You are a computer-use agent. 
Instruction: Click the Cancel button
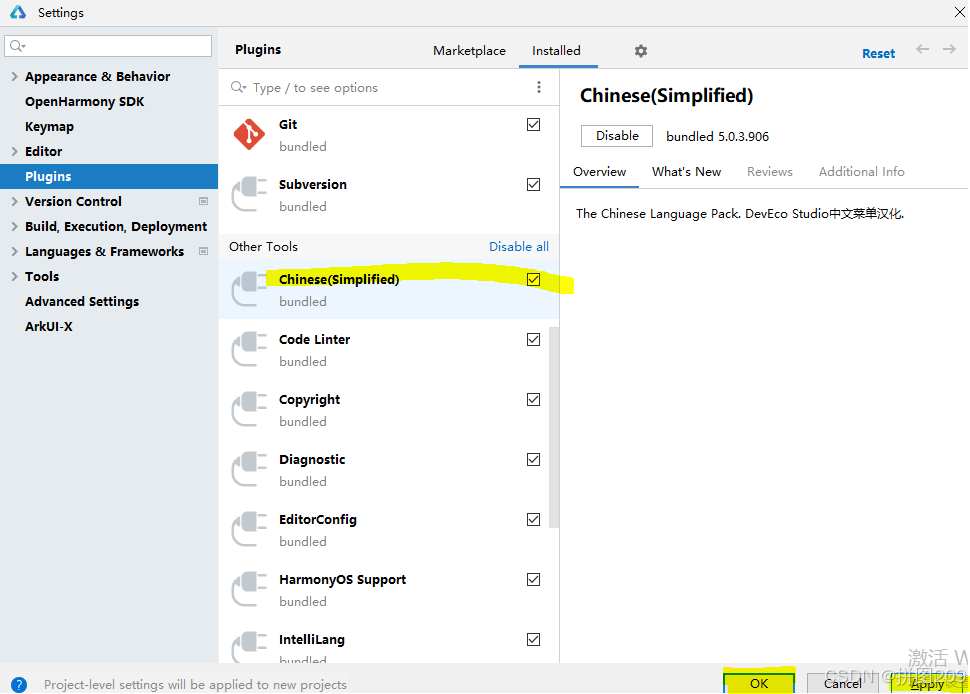[x=842, y=683]
